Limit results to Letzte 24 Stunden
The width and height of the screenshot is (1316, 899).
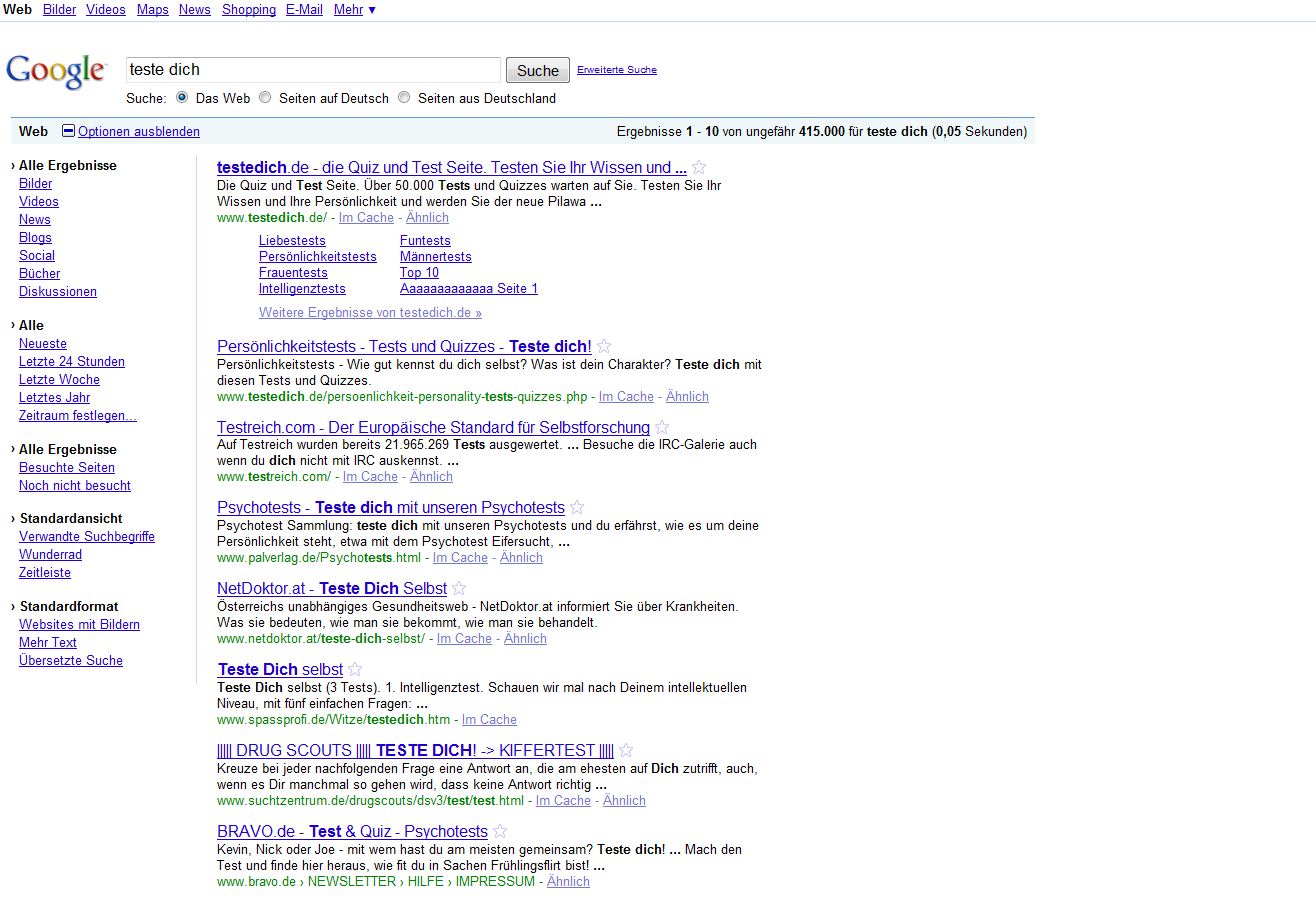click(72, 361)
